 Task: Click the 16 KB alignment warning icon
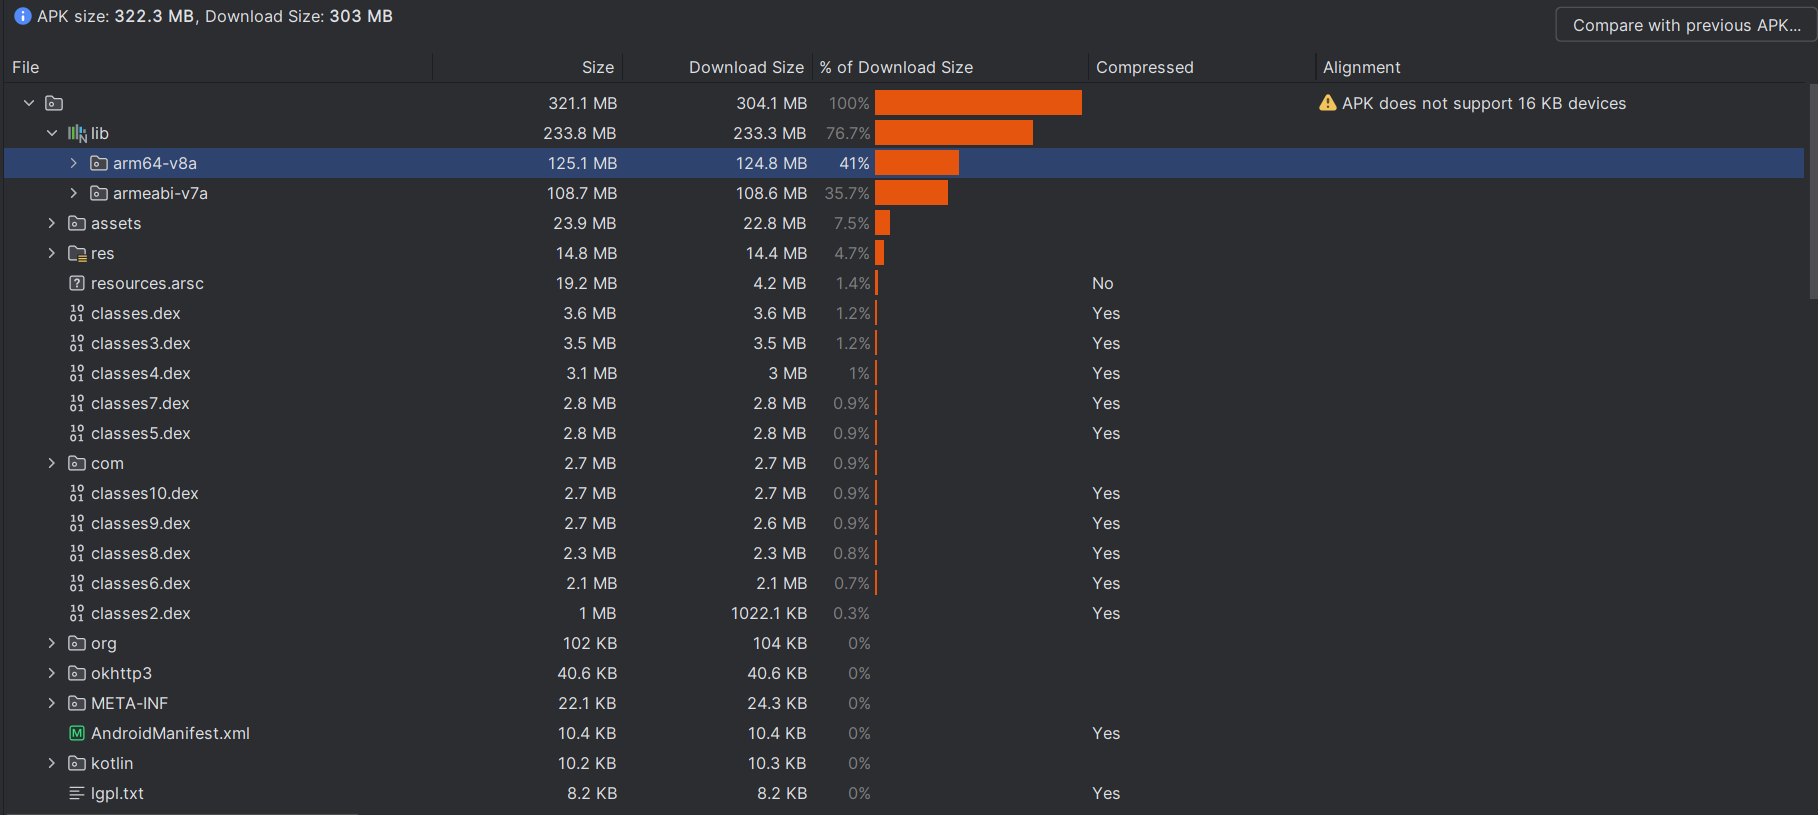point(1328,103)
